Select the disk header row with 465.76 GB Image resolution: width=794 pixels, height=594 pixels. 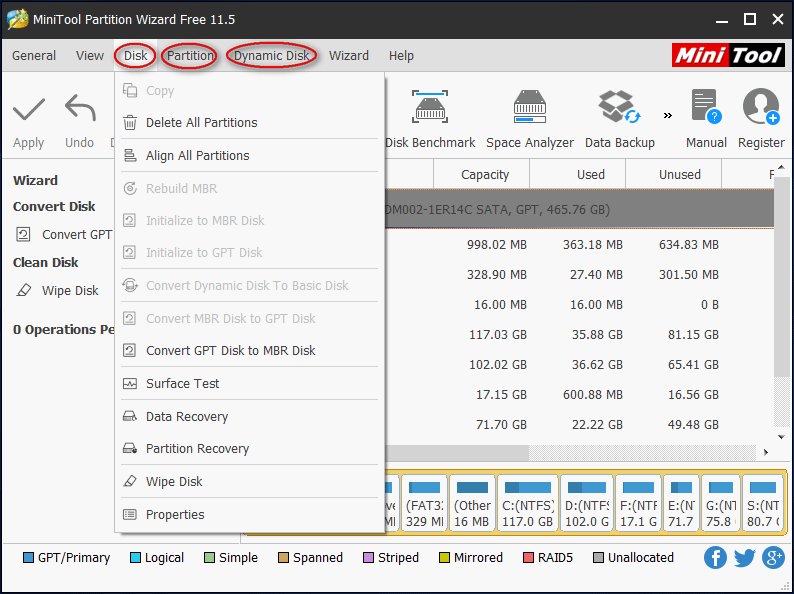tap(579, 210)
